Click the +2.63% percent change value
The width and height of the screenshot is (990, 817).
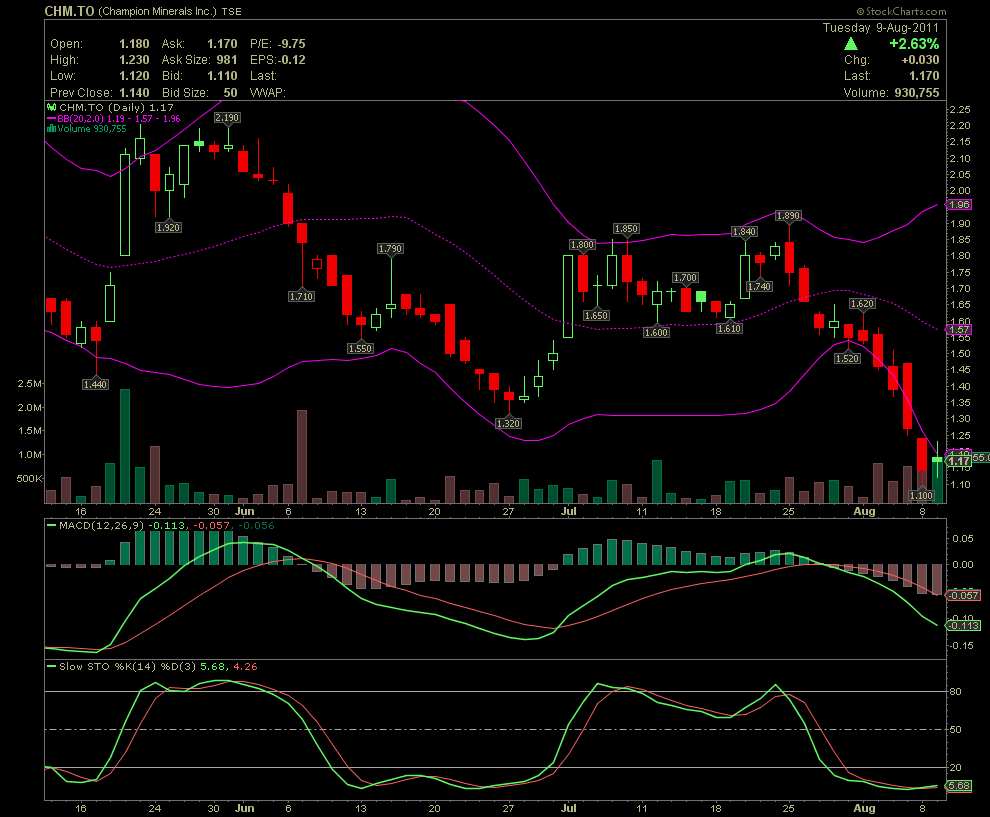point(914,44)
